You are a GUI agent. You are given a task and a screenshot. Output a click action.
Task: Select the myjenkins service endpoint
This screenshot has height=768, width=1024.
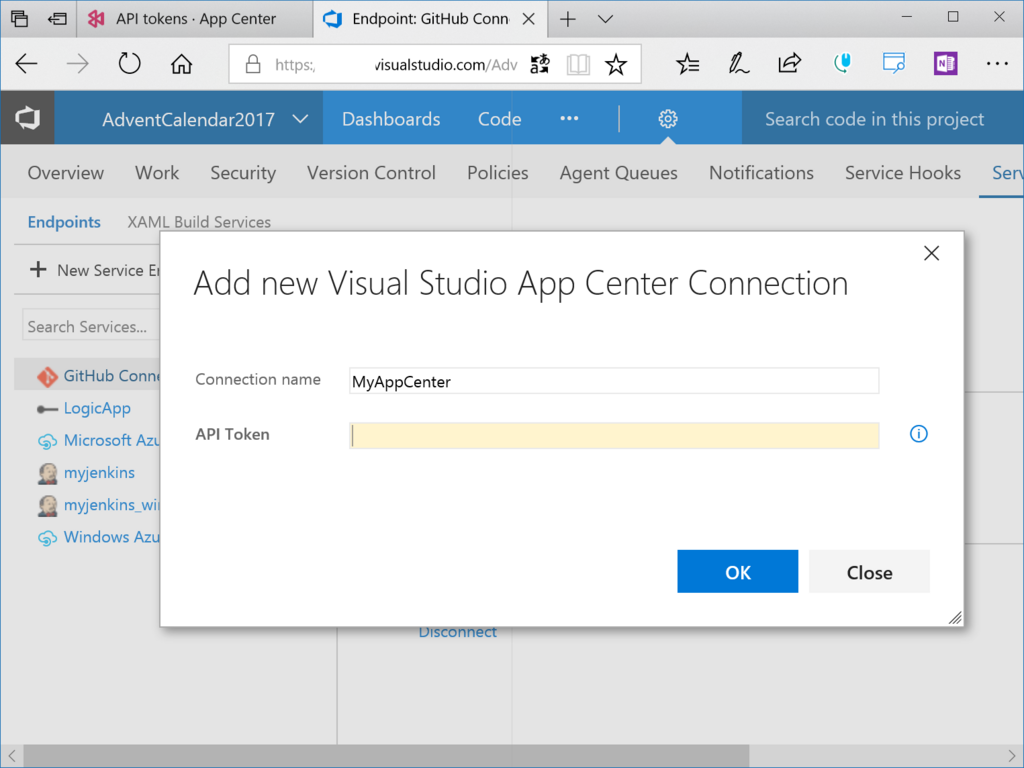[98, 473]
